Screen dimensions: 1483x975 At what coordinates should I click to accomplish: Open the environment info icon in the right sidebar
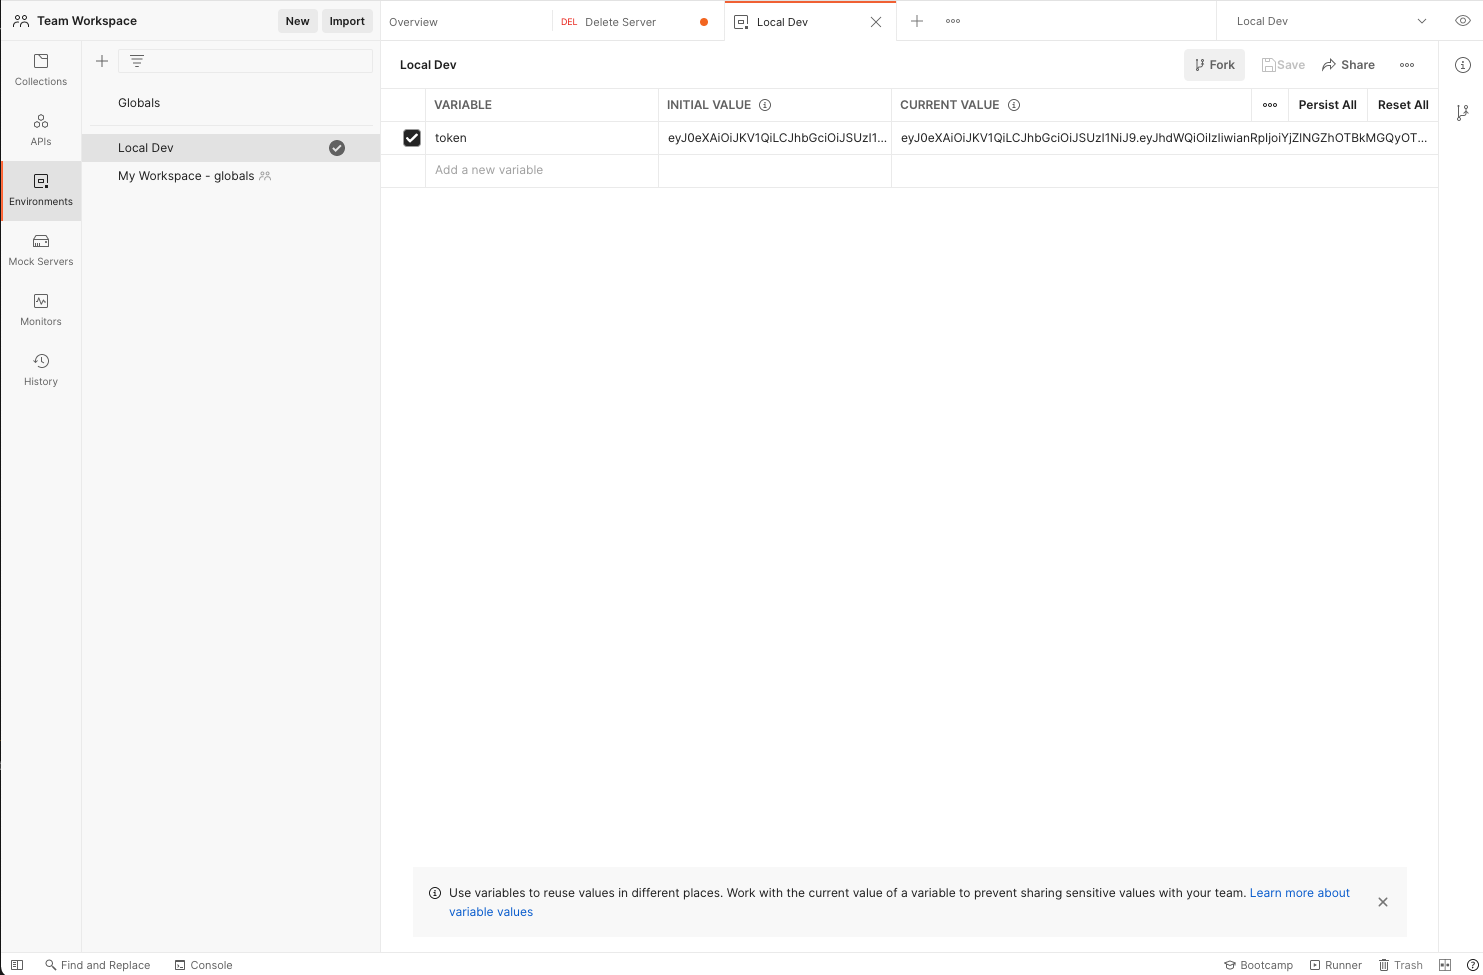(1462, 65)
